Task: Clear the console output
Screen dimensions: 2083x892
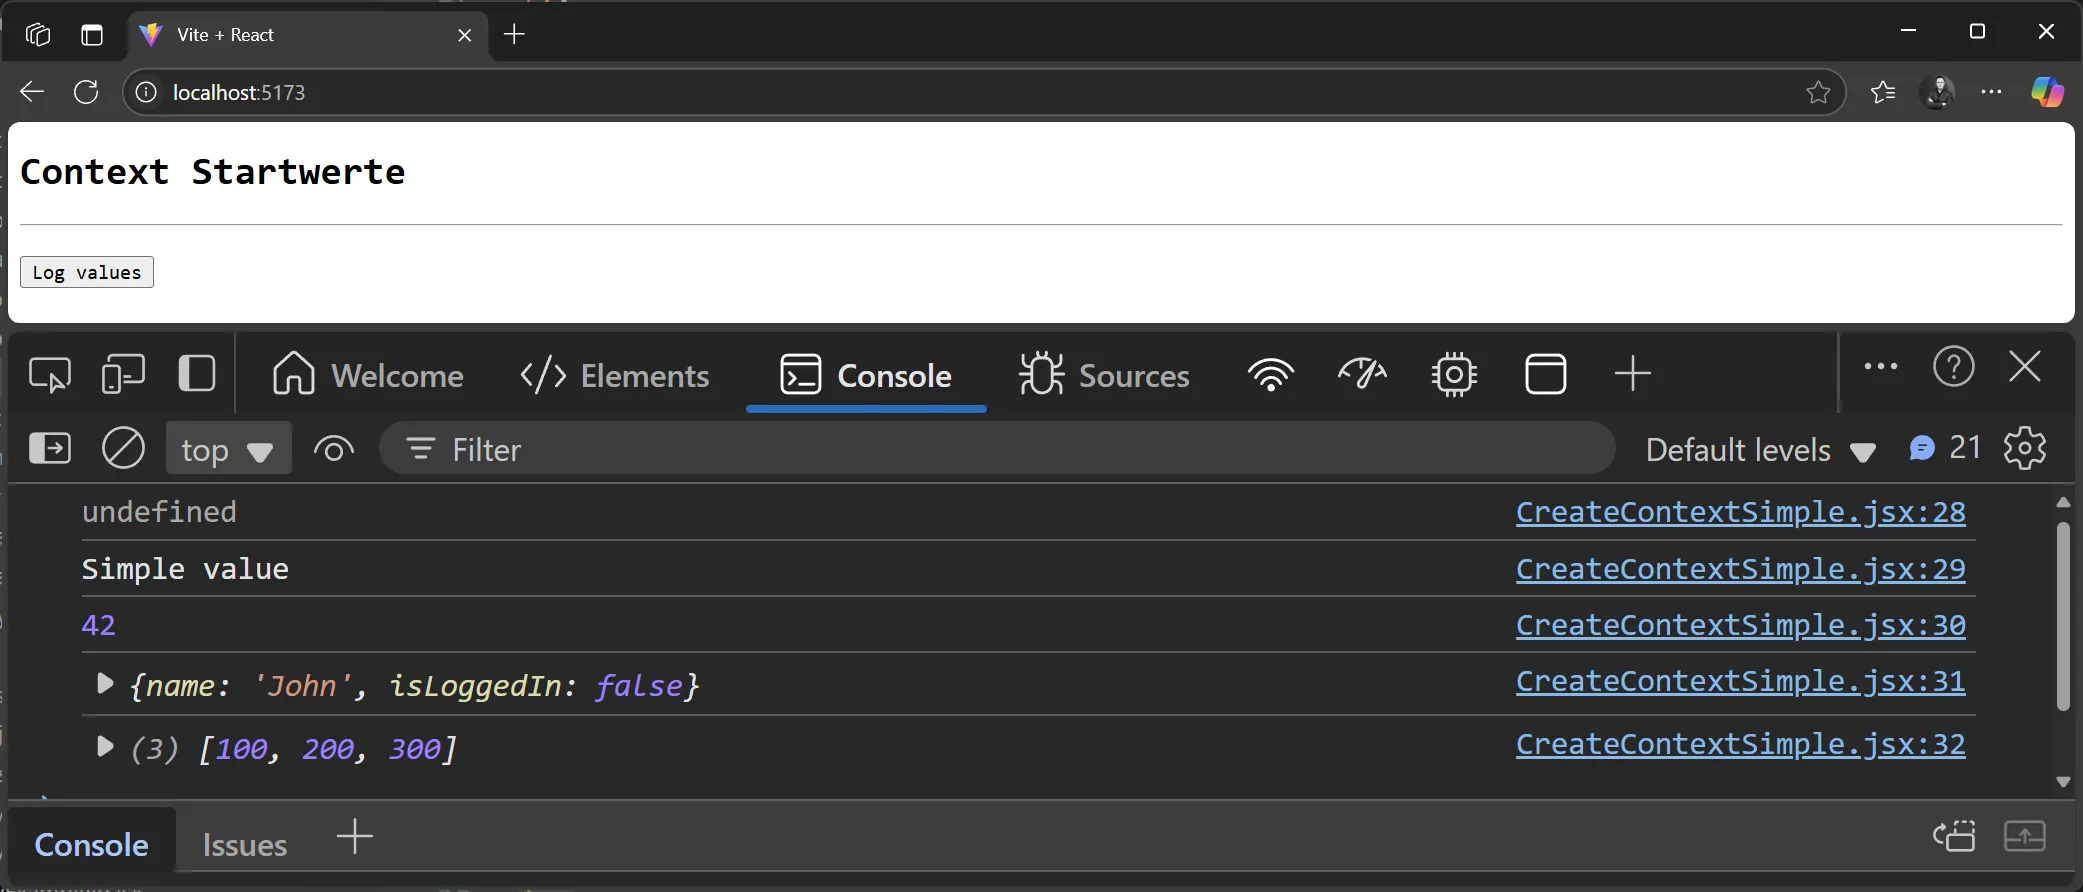Action: pyautogui.click(x=124, y=448)
